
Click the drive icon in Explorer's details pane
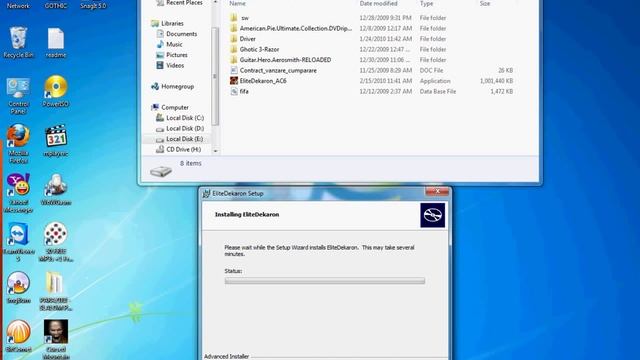161,171
